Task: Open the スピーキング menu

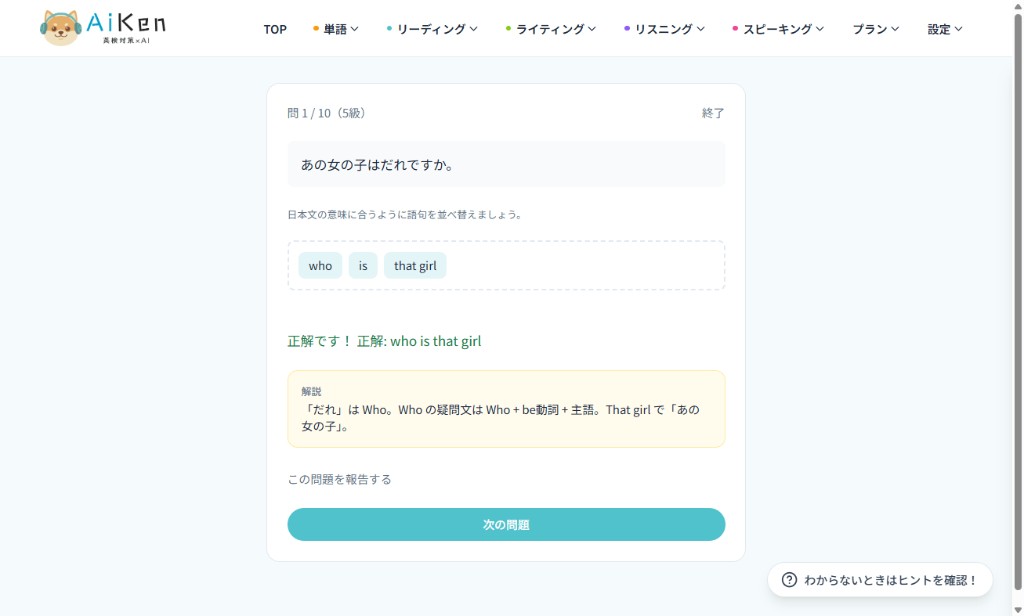Action: (x=778, y=29)
